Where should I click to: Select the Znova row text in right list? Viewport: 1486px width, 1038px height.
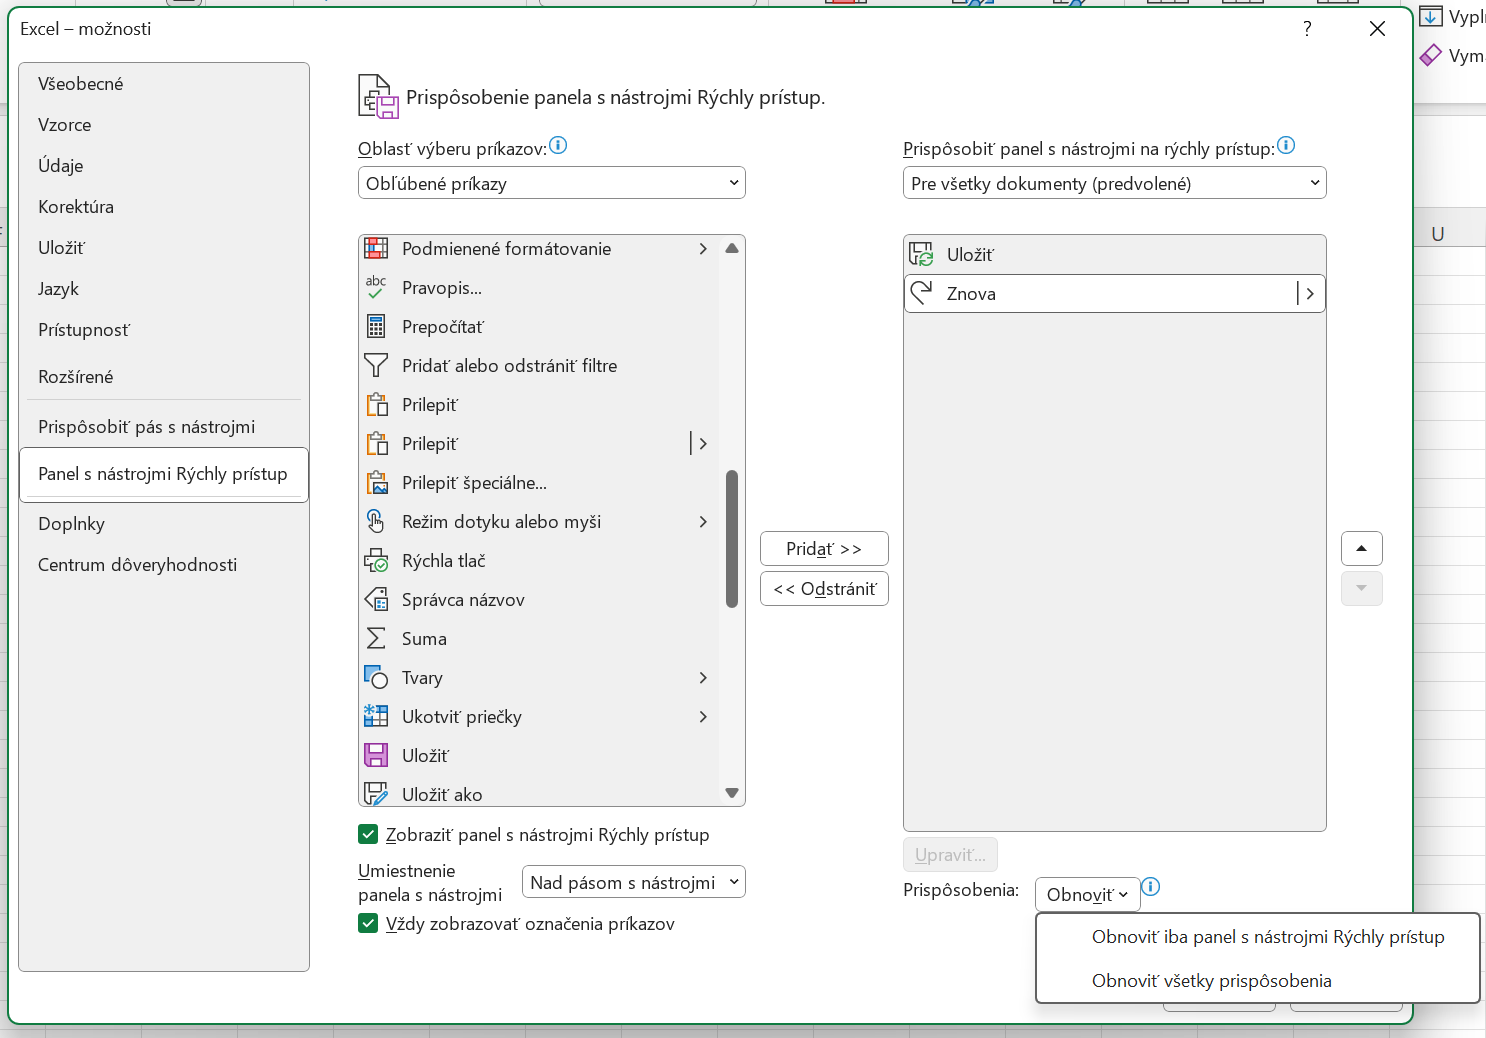[971, 294]
